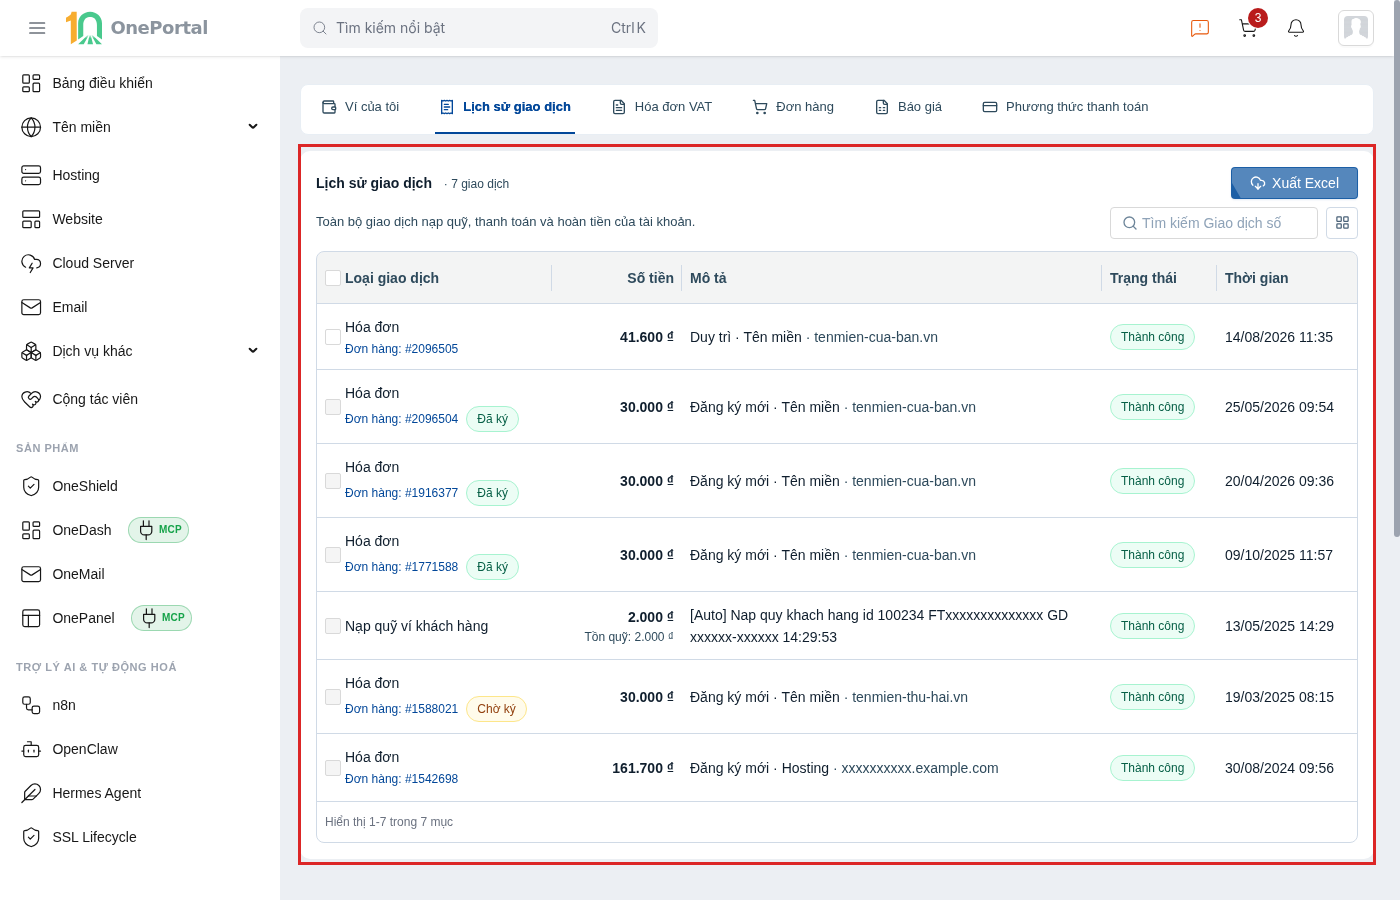Click the Loại giao dịch column header

[x=392, y=278]
